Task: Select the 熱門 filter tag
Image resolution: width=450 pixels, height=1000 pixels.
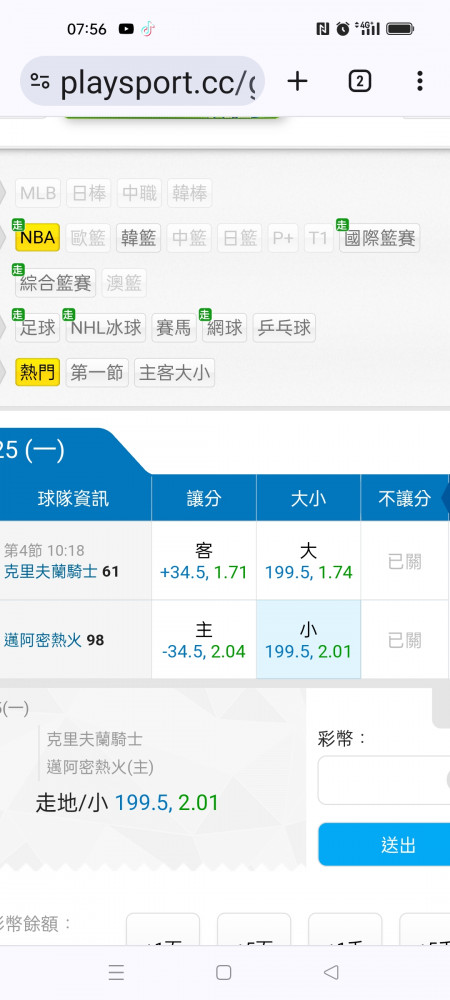Action: 38,372
